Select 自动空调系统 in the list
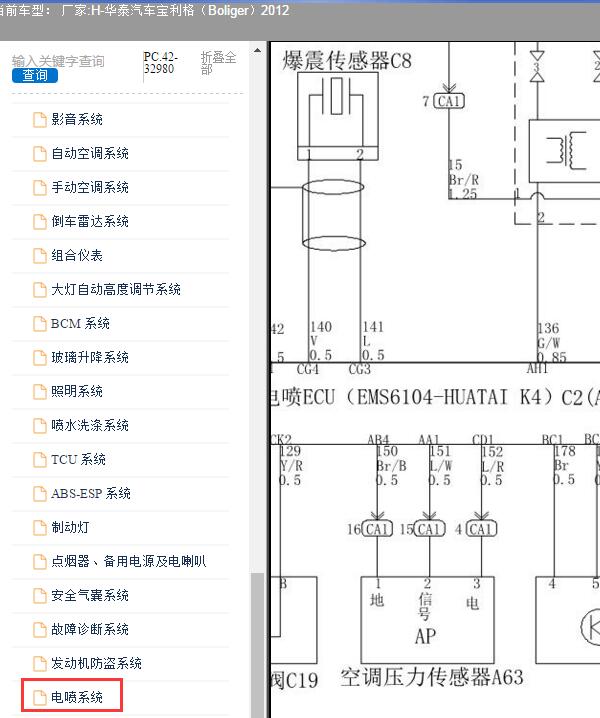Viewport: 600px width, 718px height. point(90,153)
